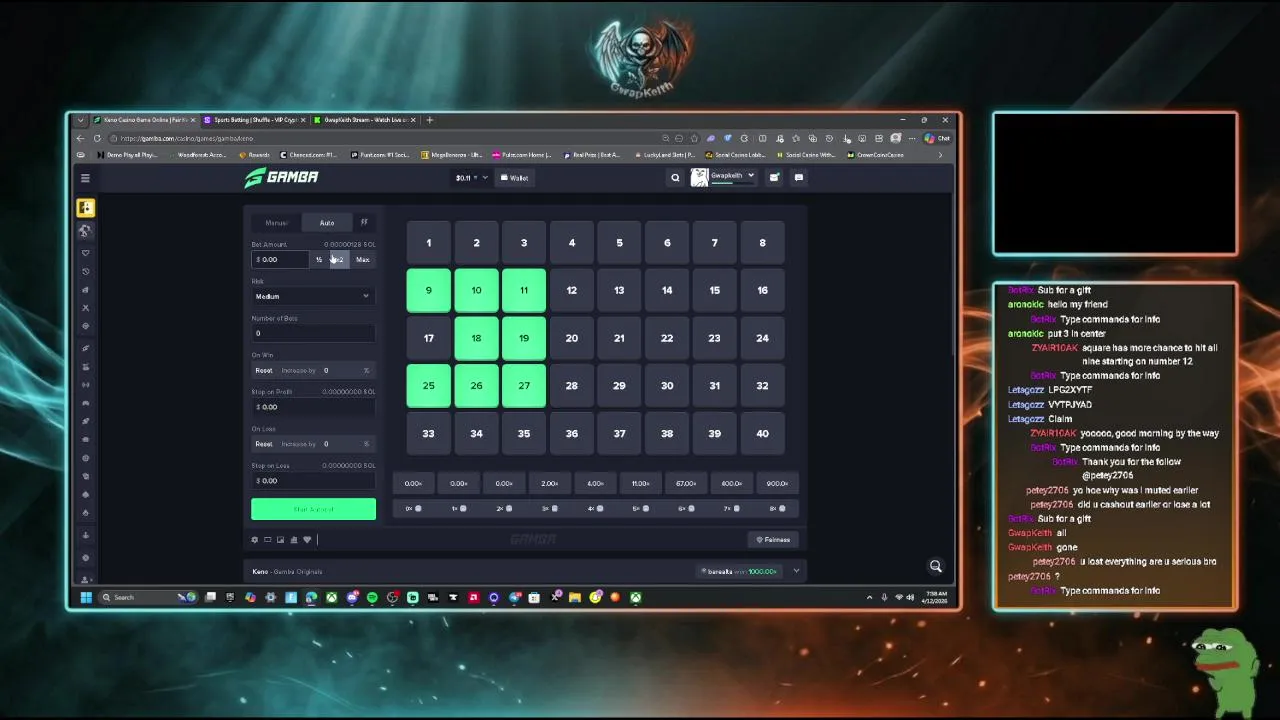Deselect Keno number 19 tile
This screenshot has width=1280, height=720.
[524, 338]
